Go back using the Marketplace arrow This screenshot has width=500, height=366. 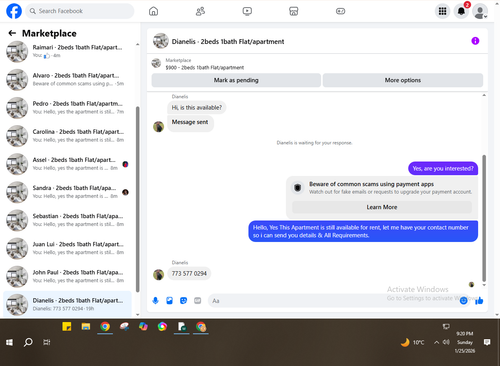[x=12, y=33]
